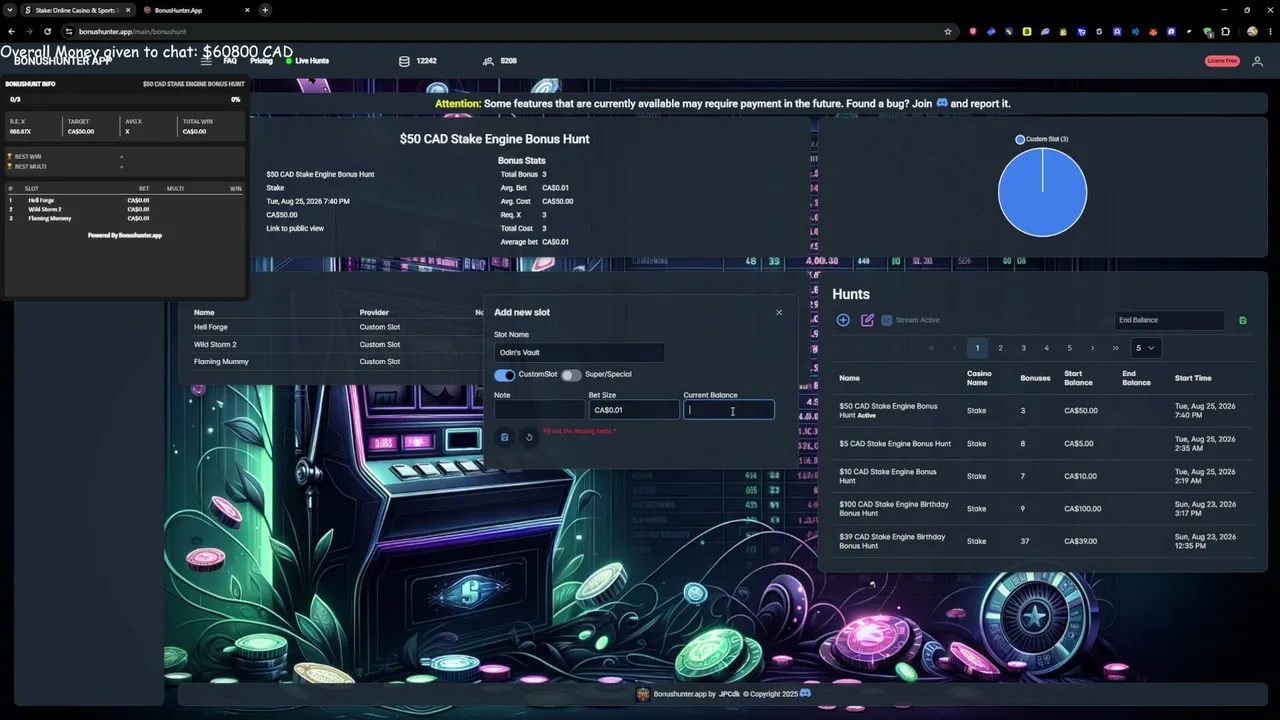Sort hunts by Bonuses column
1280x720 pixels.
pos(1035,378)
